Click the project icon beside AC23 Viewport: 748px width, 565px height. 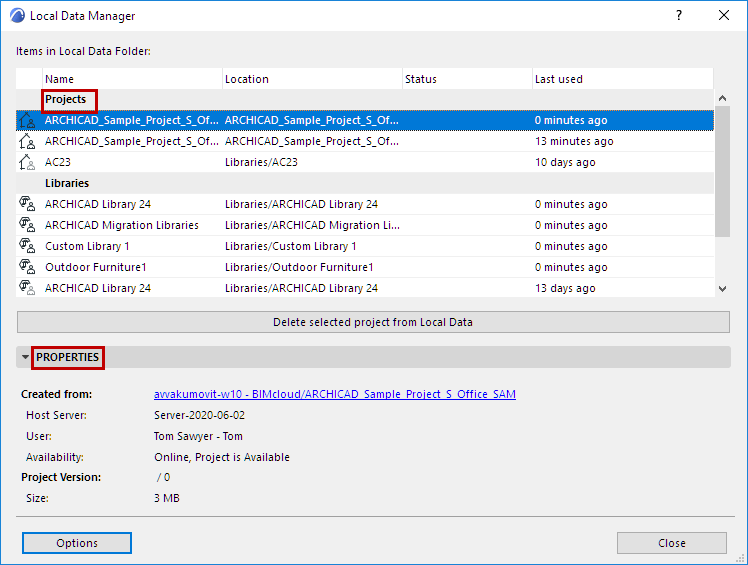pos(27,162)
